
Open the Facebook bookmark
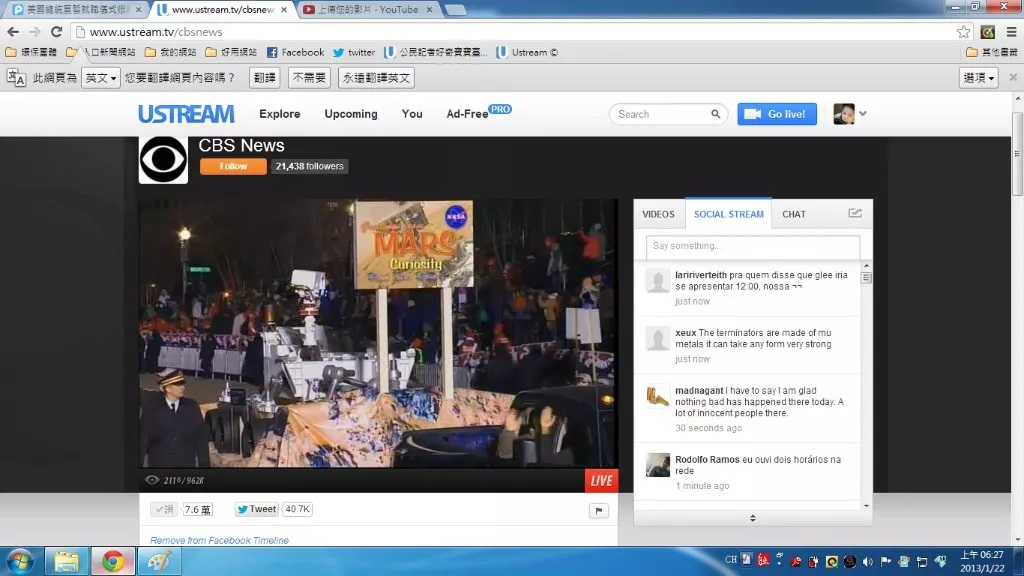[x=295, y=52]
